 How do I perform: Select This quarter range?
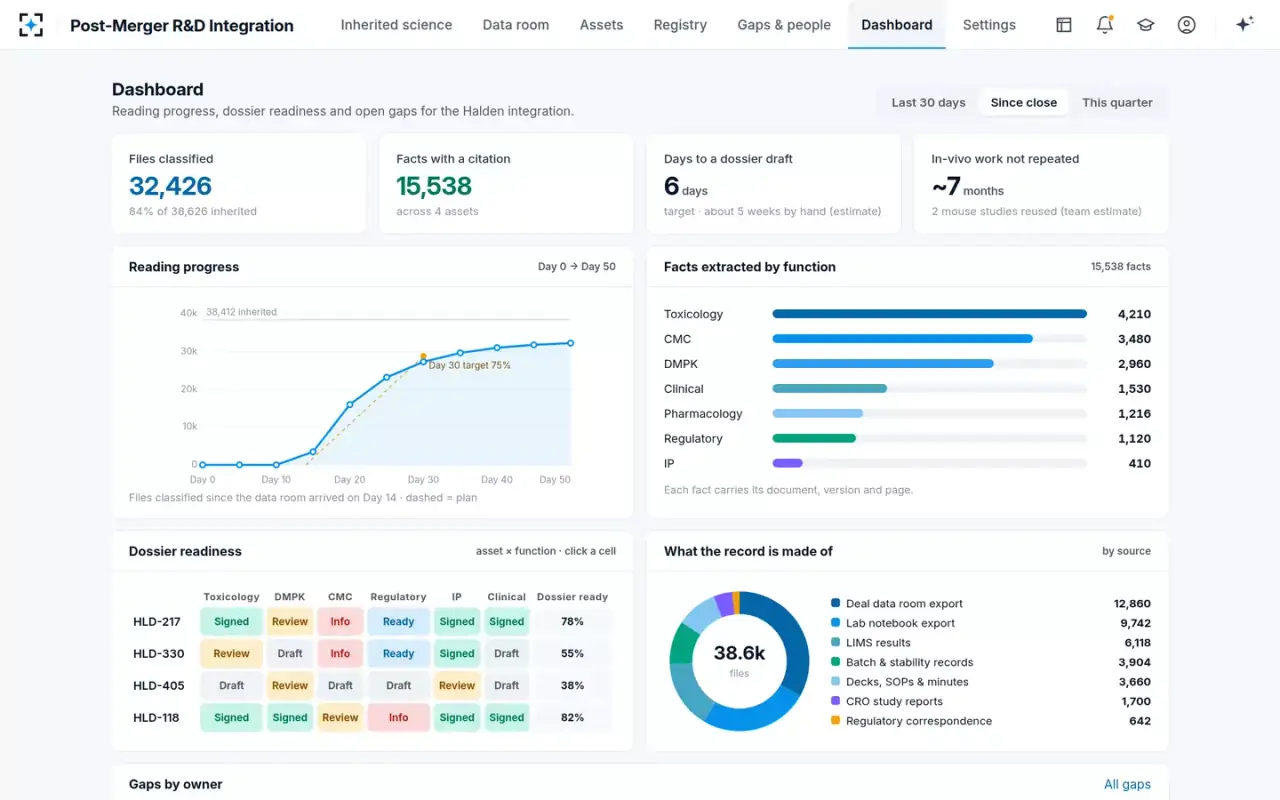(1117, 102)
